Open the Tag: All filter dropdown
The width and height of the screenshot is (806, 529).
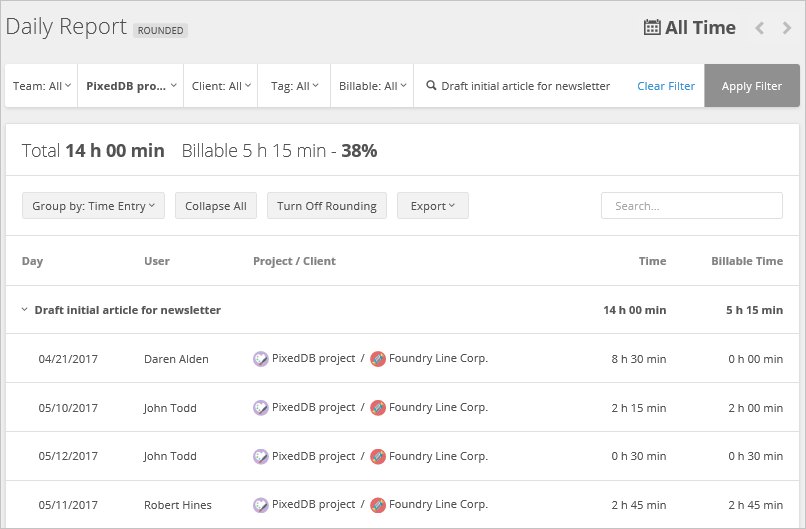pyautogui.click(x=295, y=86)
